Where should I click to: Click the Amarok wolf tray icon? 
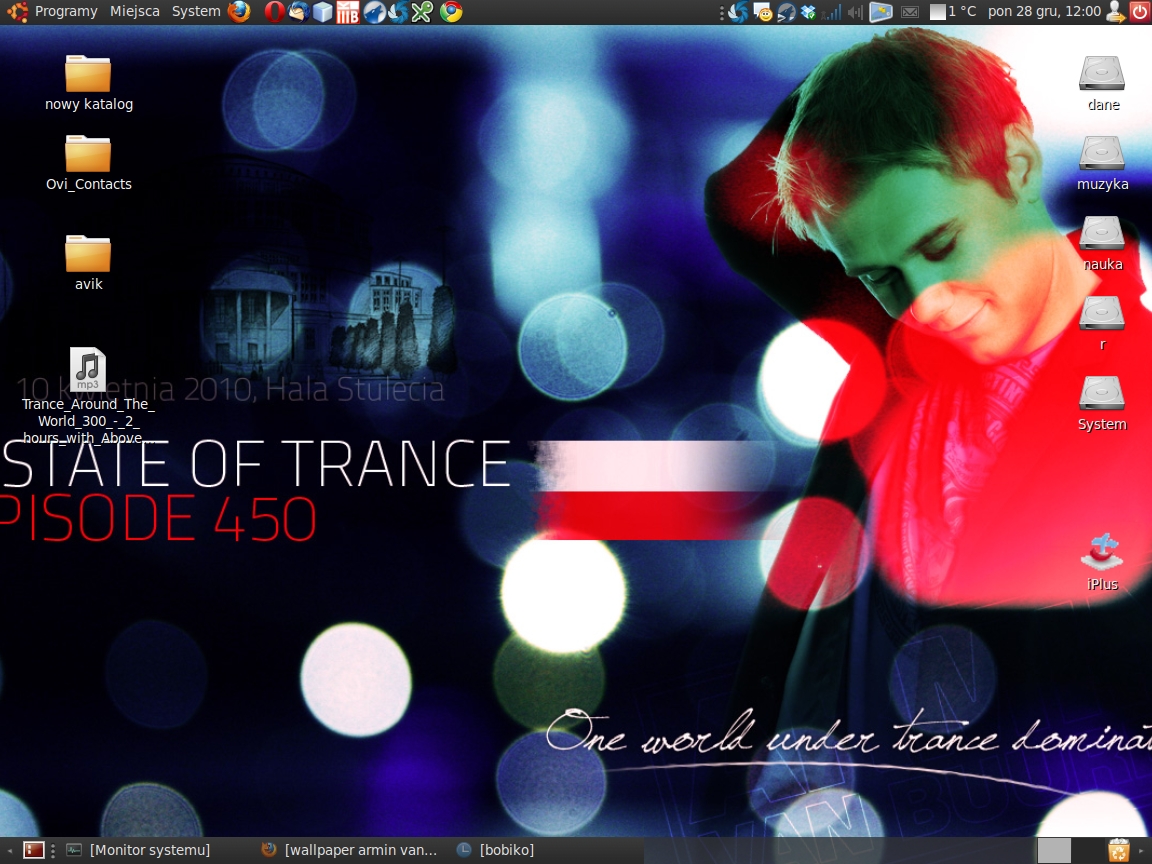(786, 12)
